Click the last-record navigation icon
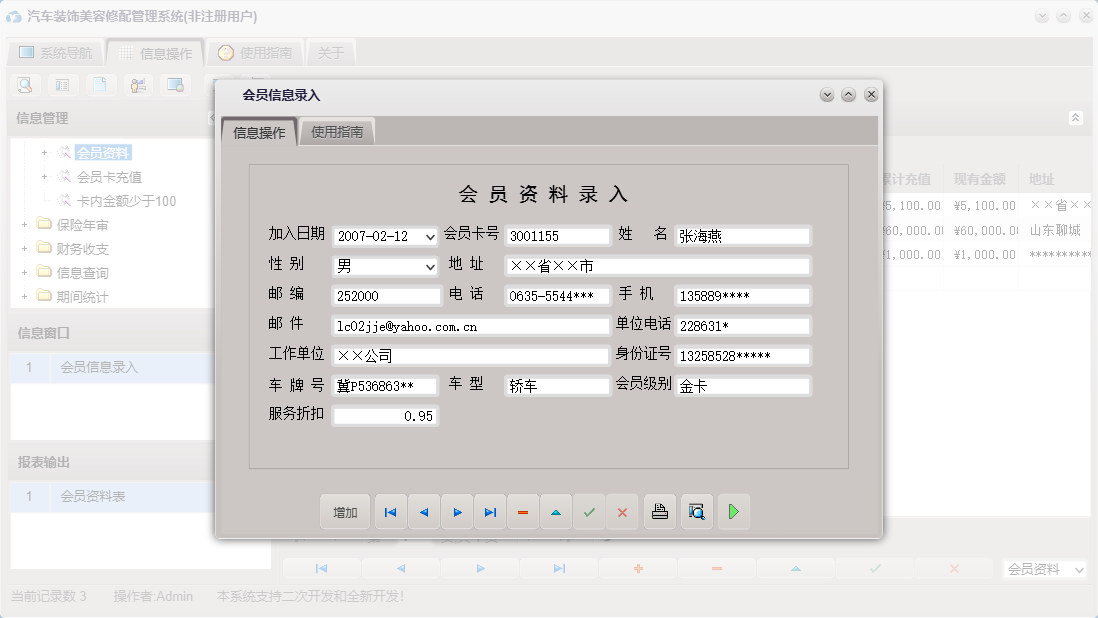 [x=490, y=512]
